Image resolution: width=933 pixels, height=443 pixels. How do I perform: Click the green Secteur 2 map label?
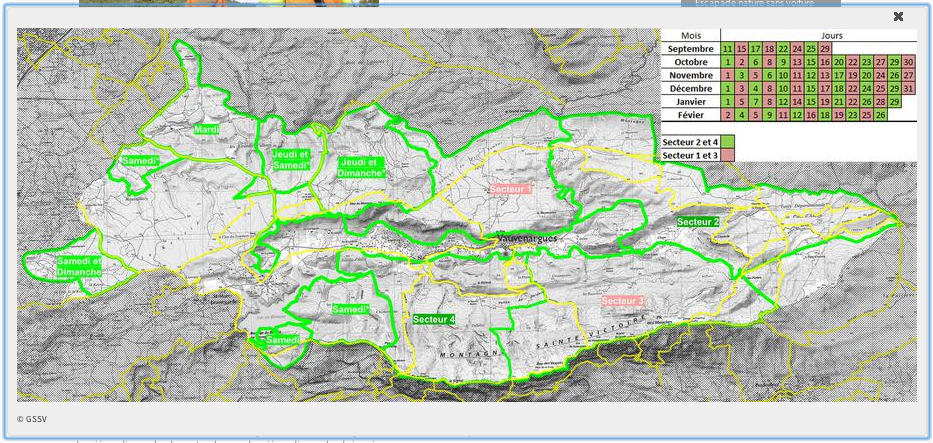point(698,222)
